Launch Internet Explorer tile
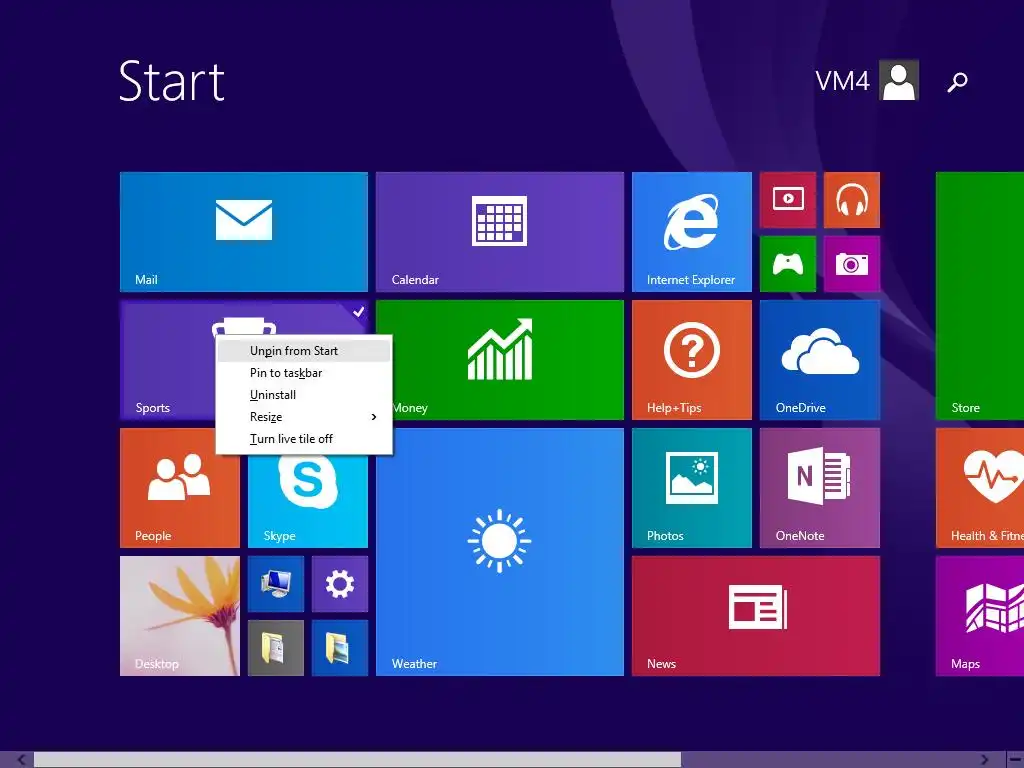The height and width of the screenshot is (768, 1024). click(x=692, y=232)
